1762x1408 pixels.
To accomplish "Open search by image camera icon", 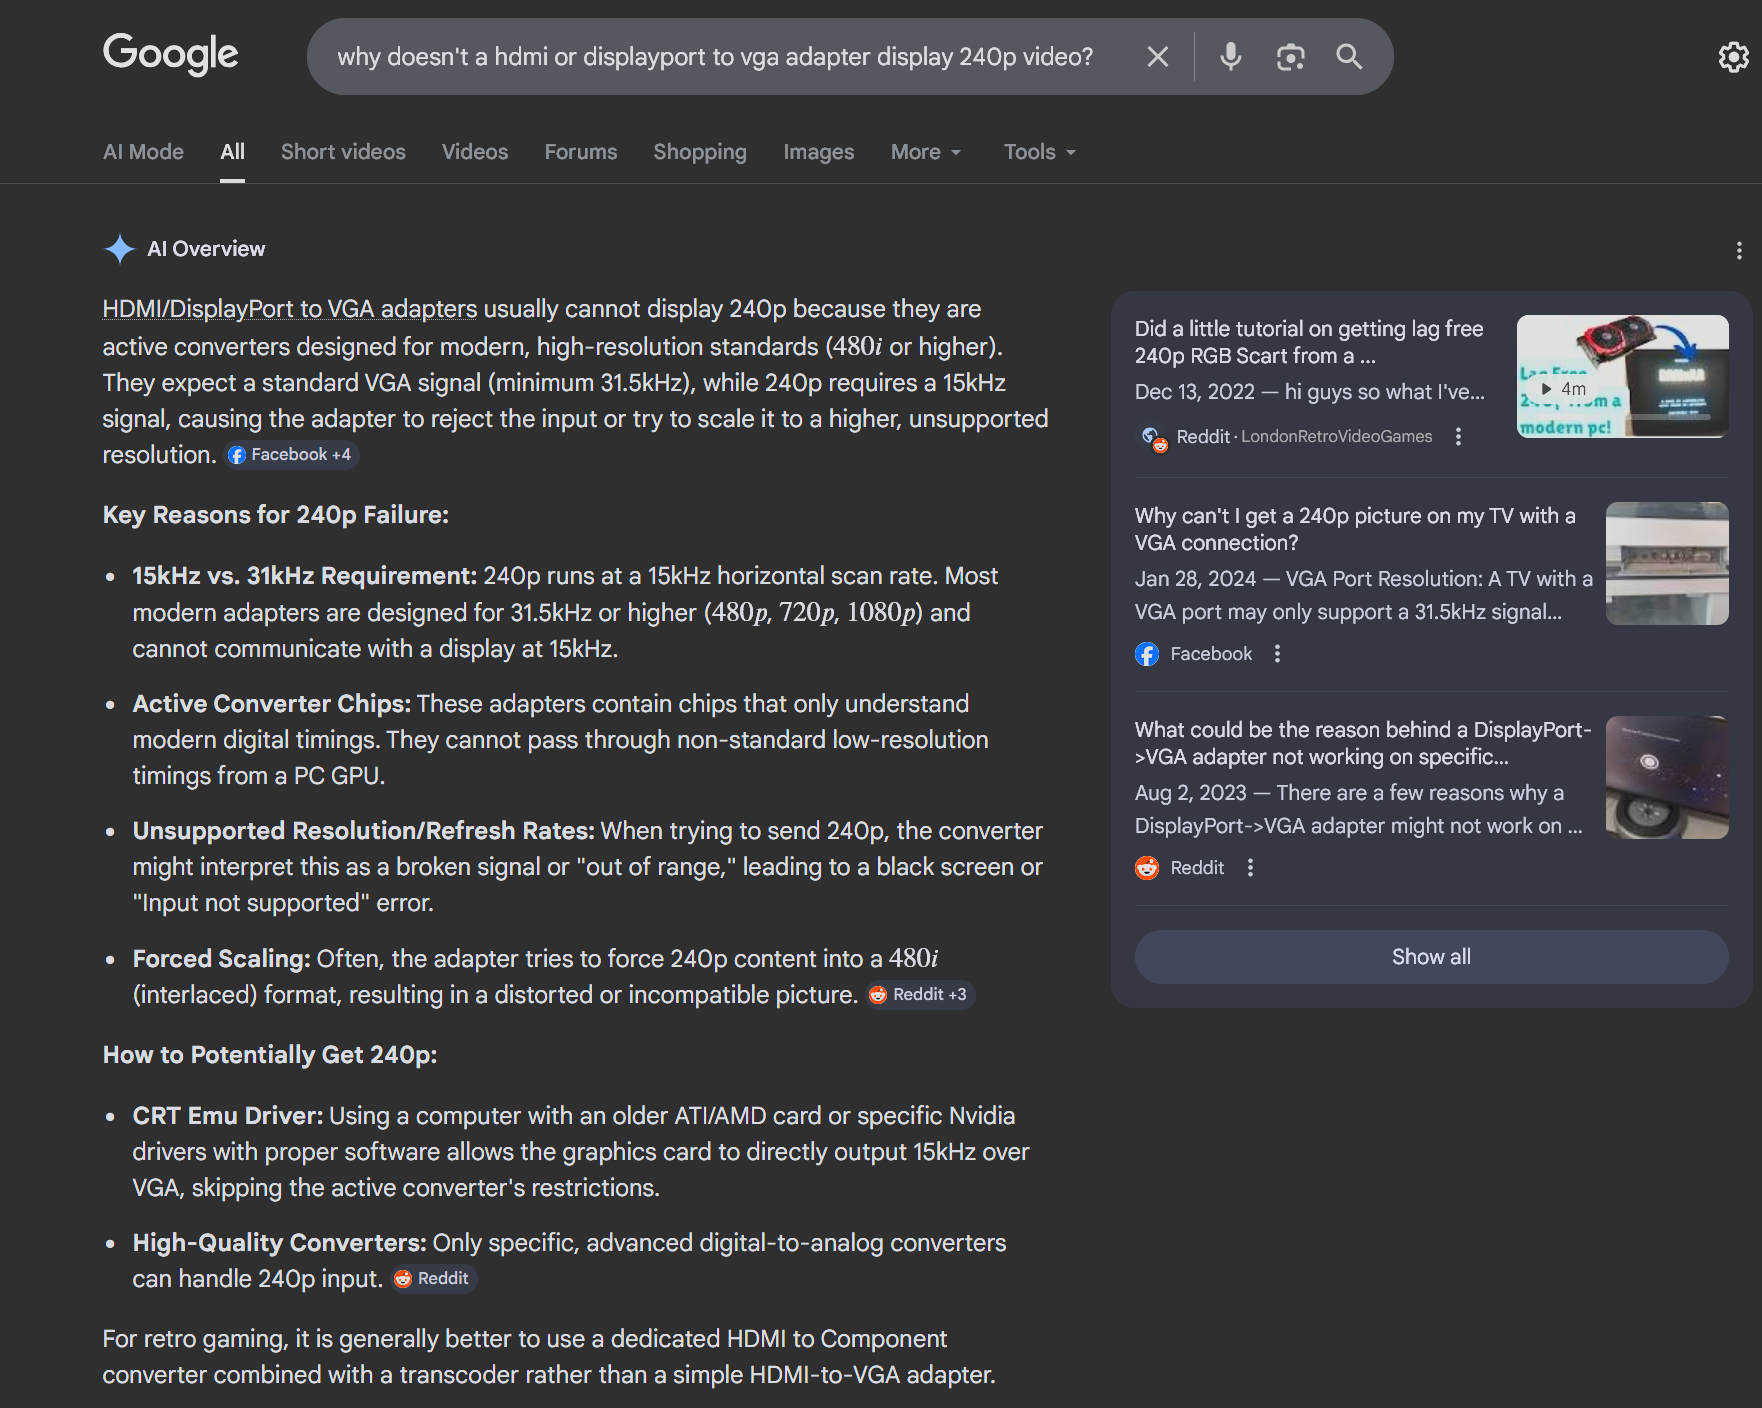I will click(x=1290, y=57).
